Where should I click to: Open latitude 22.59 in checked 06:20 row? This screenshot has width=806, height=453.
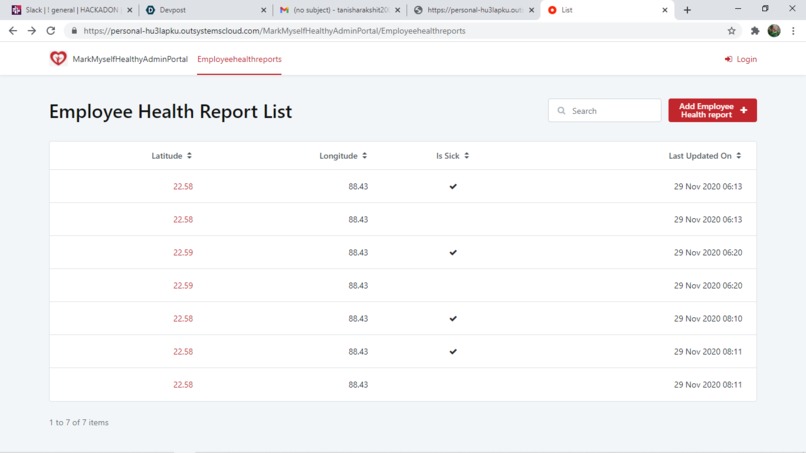click(x=183, y=252)
